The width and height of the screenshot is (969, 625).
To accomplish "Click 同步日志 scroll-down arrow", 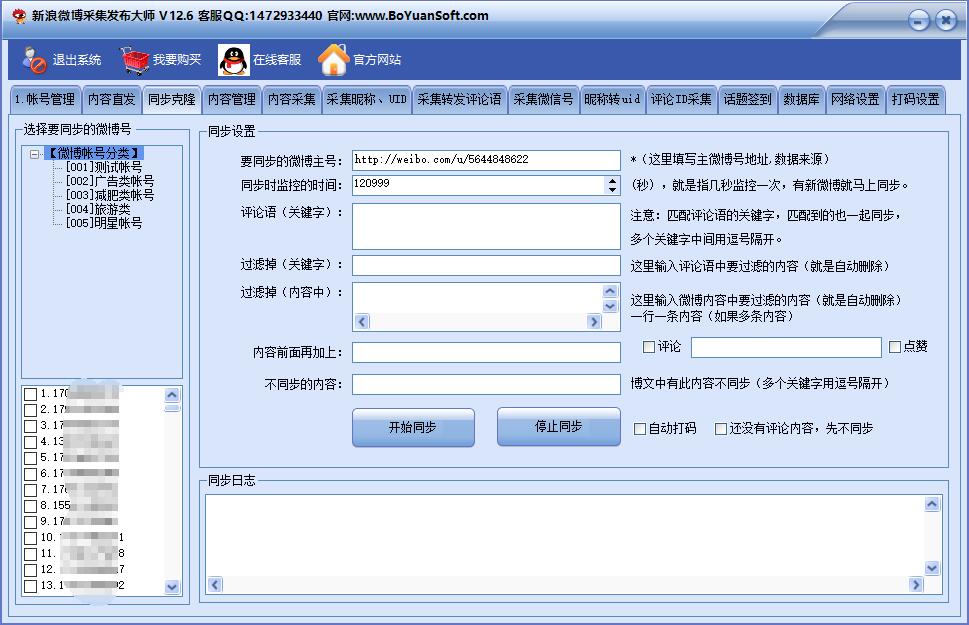I will click(932, 568).
